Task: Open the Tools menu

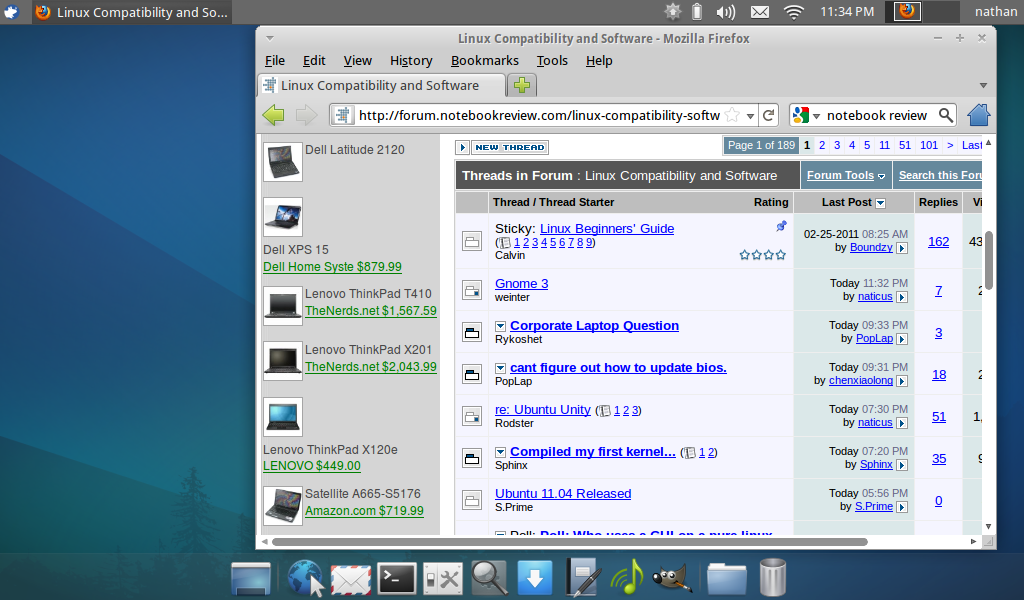Action: click(x=552, y=61)
